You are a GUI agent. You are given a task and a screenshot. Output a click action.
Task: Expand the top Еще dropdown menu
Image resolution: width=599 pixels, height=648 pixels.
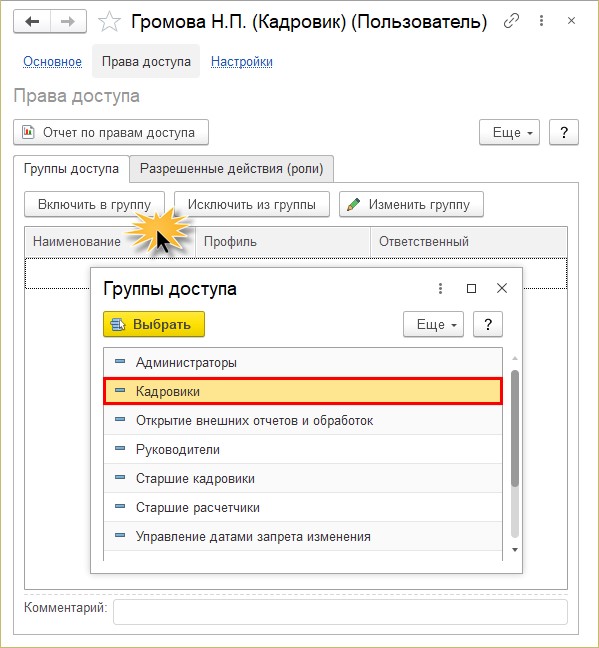pos(509,132)
